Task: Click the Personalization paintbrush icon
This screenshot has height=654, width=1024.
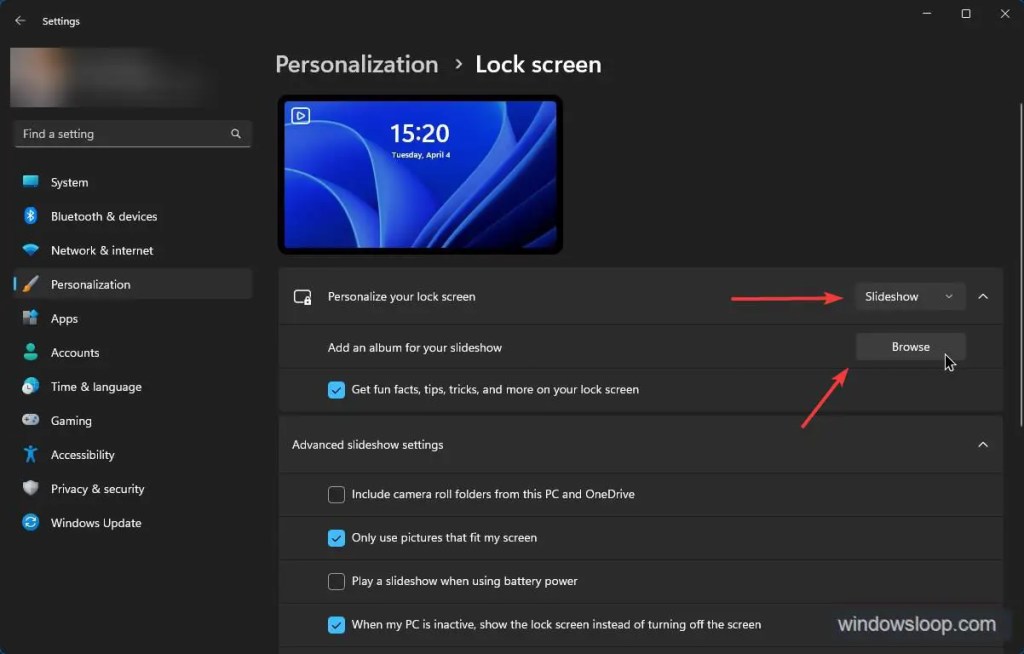Action: tap(30, 284)
